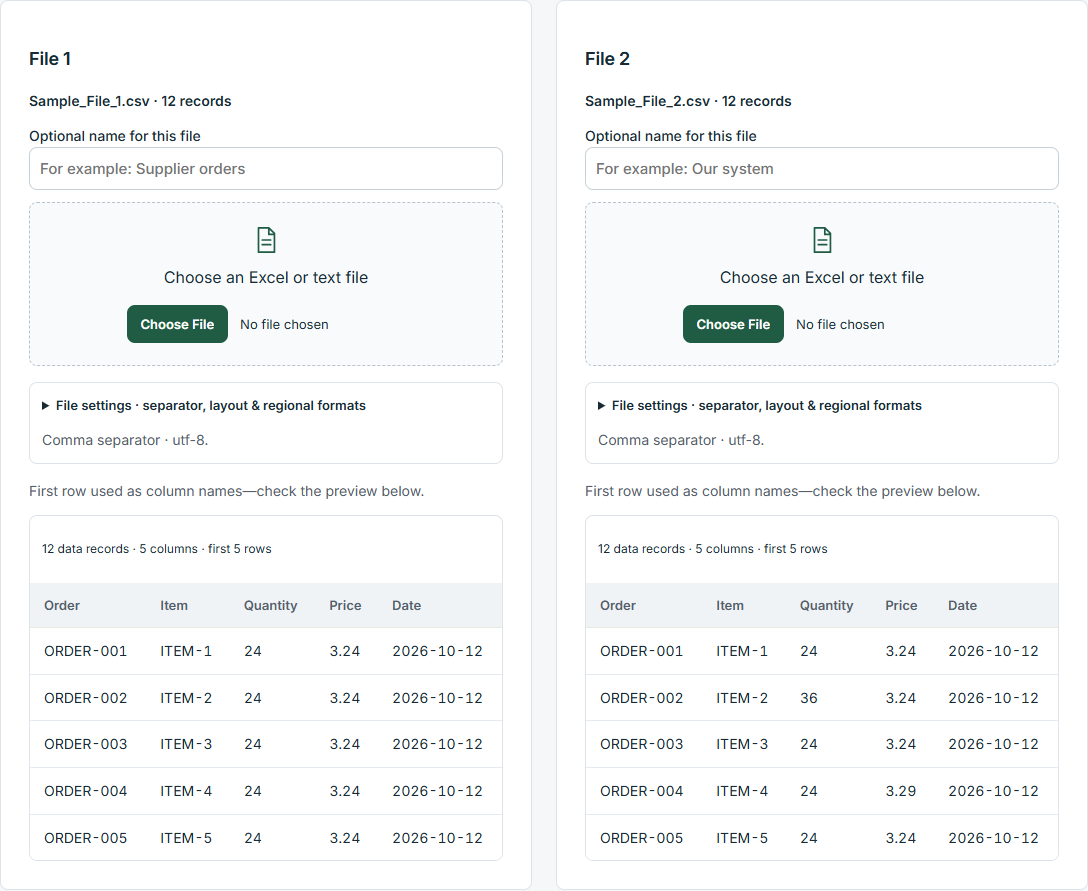Viewport: 1088px width, 891px height.
Task: Click Sample_File_2.csv file name text
Action: click(647, 101)
